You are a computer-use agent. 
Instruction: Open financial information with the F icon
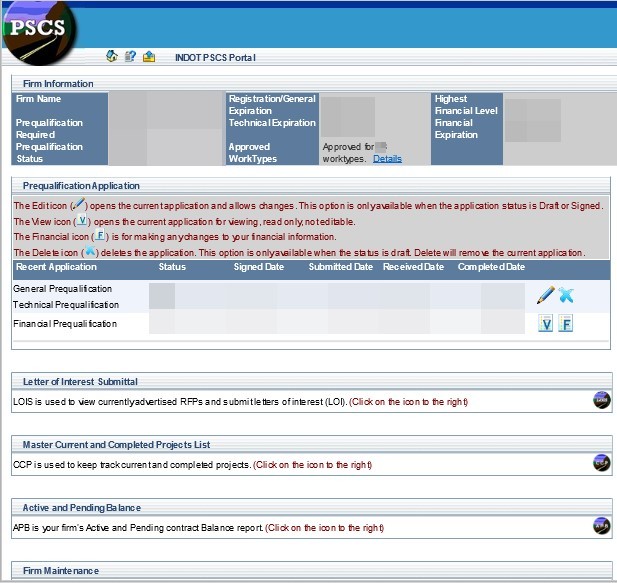pyautogui.click(x=565, y=324)
